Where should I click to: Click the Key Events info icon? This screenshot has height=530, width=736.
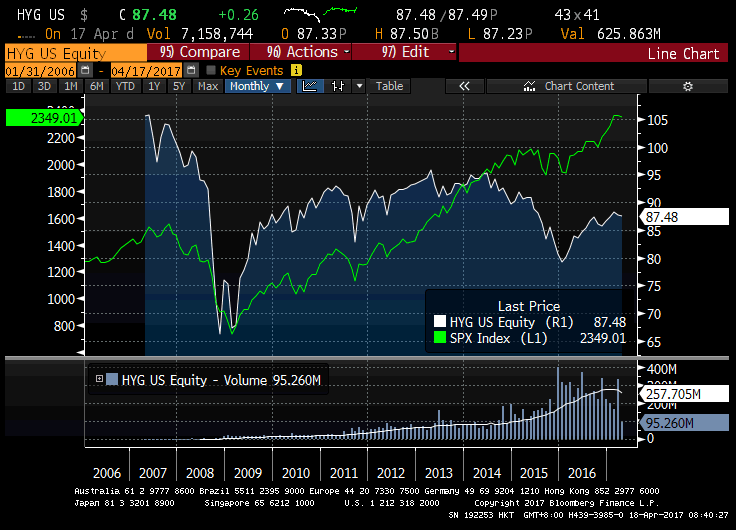click(296, 70)
